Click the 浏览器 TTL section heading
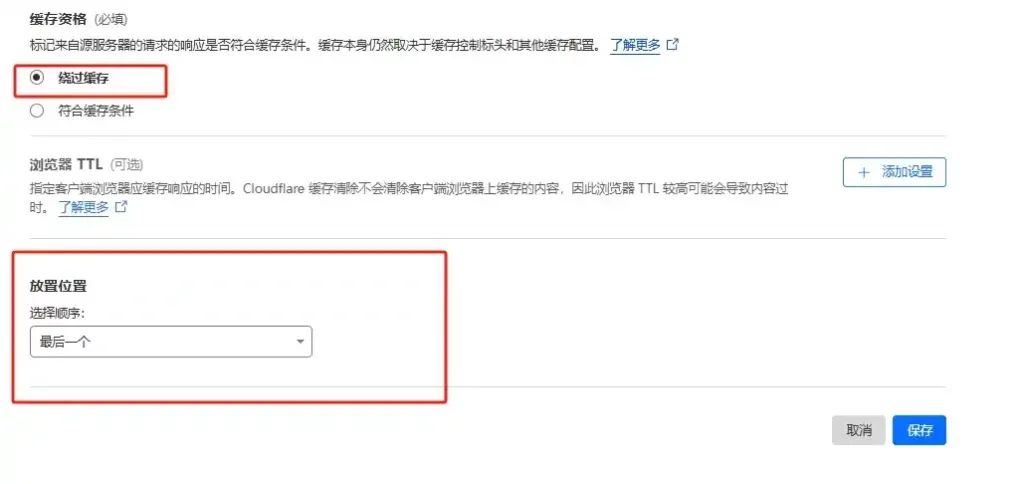This screenshot has height=484, width=1024. 66,164
